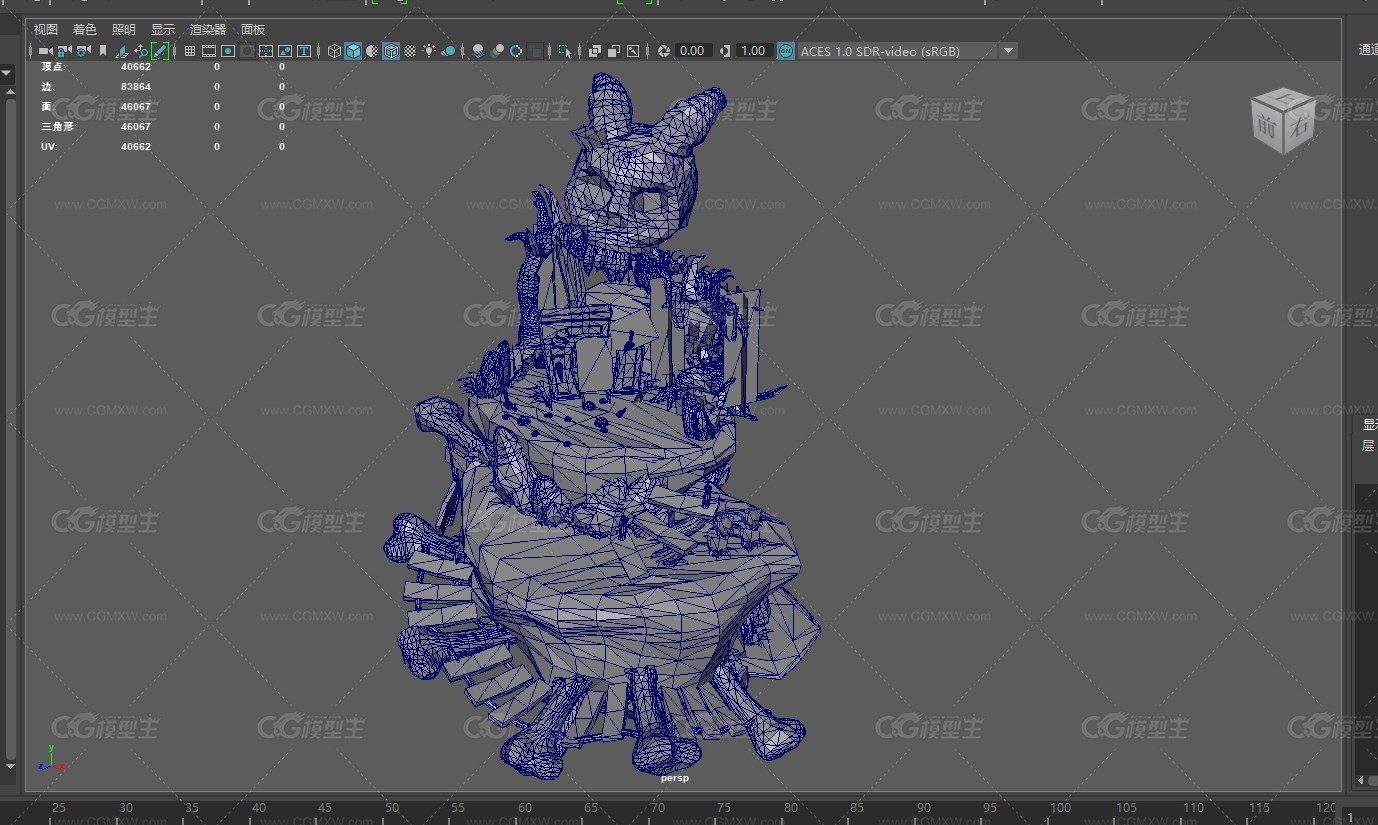This screenshot has height=825, width=1378.
Task: Open the 视图 menu
Action: (x=46, y=30)
